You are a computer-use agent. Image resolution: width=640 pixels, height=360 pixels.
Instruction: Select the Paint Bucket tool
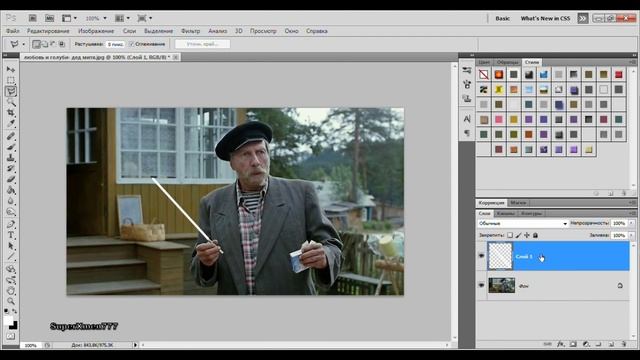tap(11, 190)
